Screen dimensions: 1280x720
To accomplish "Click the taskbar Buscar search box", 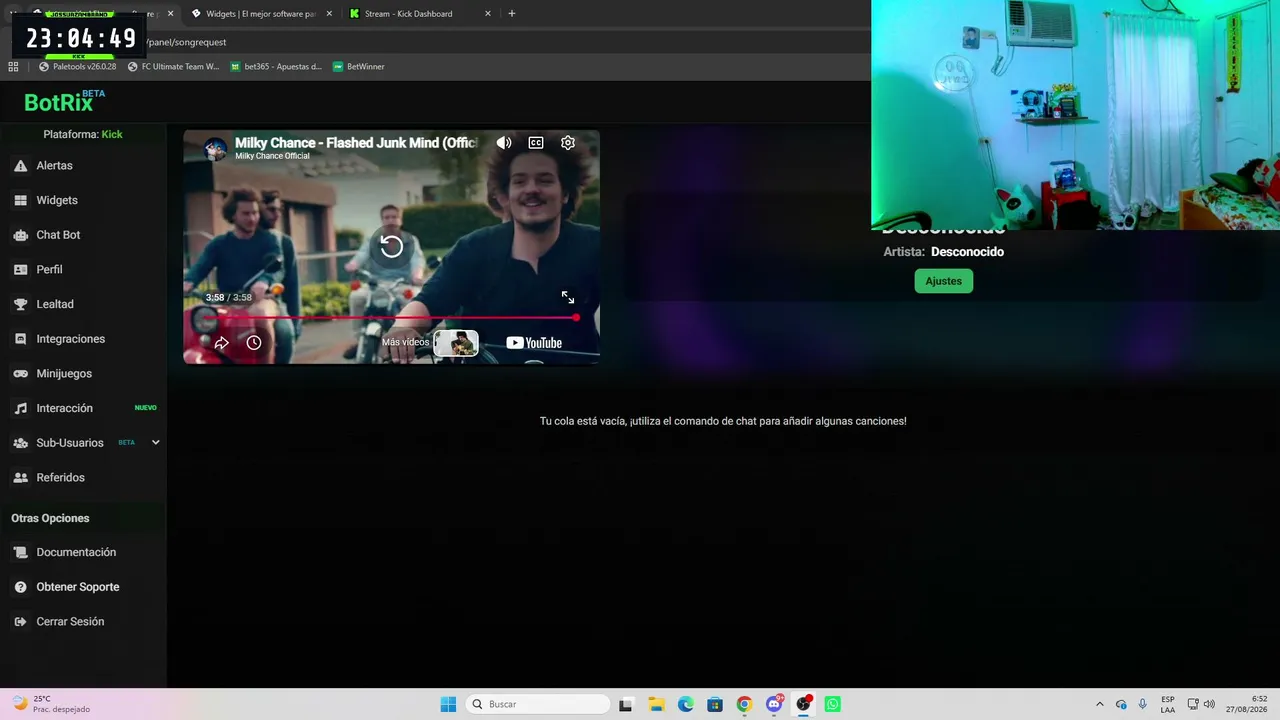I will [x=538, y=704].
